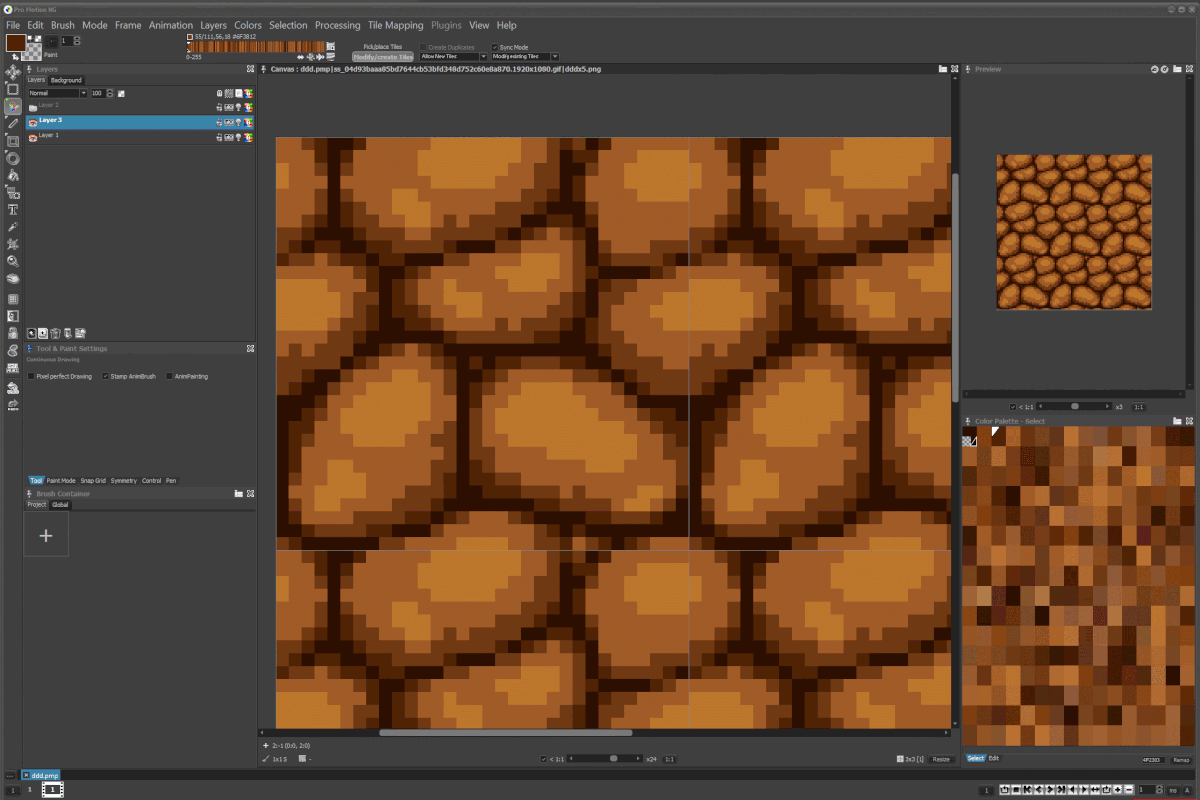Click the dark brown foreground color swatch
This screenshot has height=800, width=1200.
(15, 42)
